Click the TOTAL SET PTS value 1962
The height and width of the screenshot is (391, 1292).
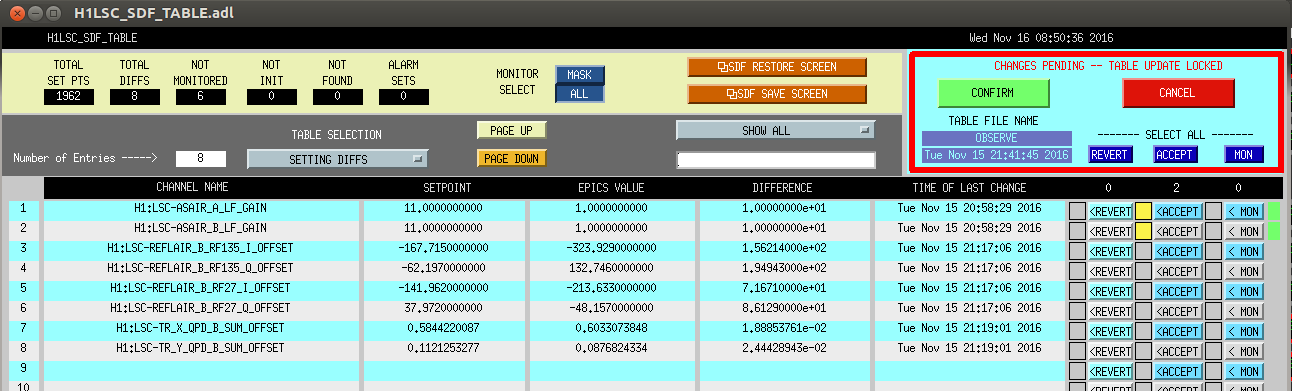click(69, 97)
